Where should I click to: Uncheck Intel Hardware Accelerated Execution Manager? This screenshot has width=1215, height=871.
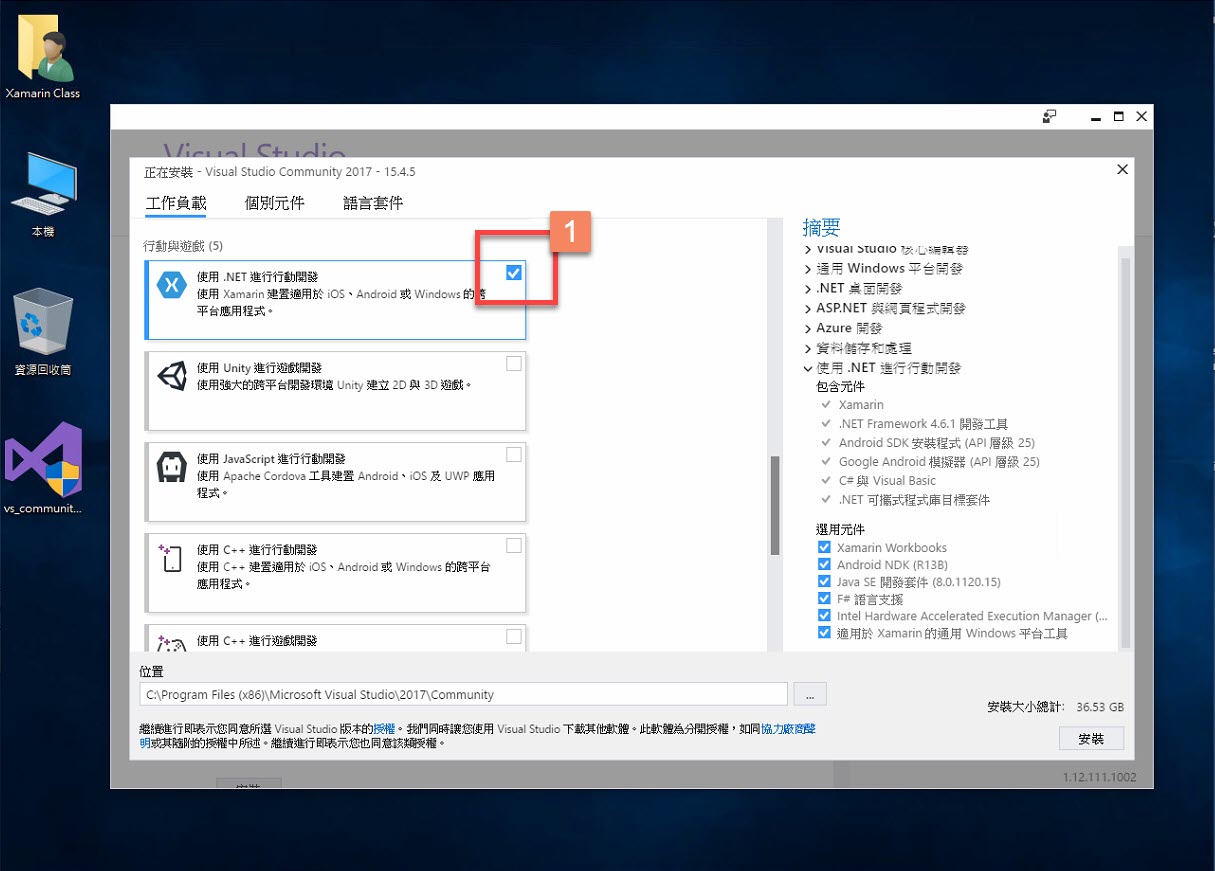coord(824,616)
